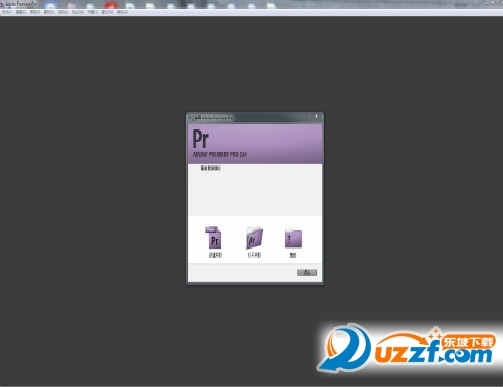Open the Edit menu

pos(21,12)
